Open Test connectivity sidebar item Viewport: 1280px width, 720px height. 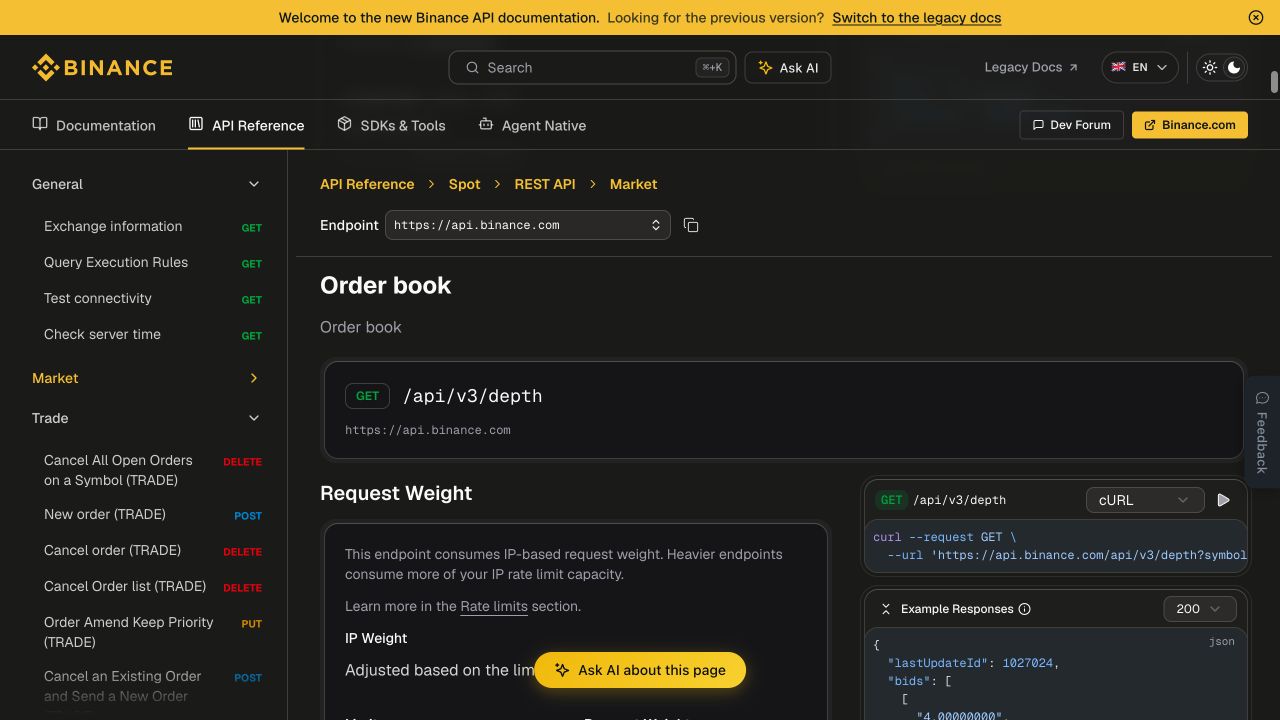pyautogui.click(x=153, y=299)
